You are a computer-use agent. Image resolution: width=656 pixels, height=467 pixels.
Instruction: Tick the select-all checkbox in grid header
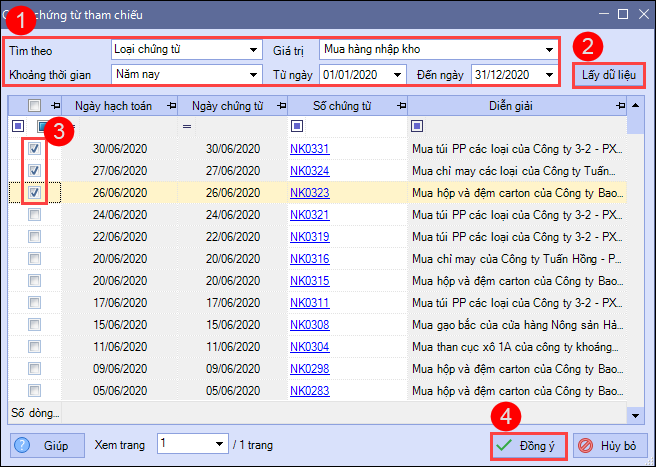(35, 105)
